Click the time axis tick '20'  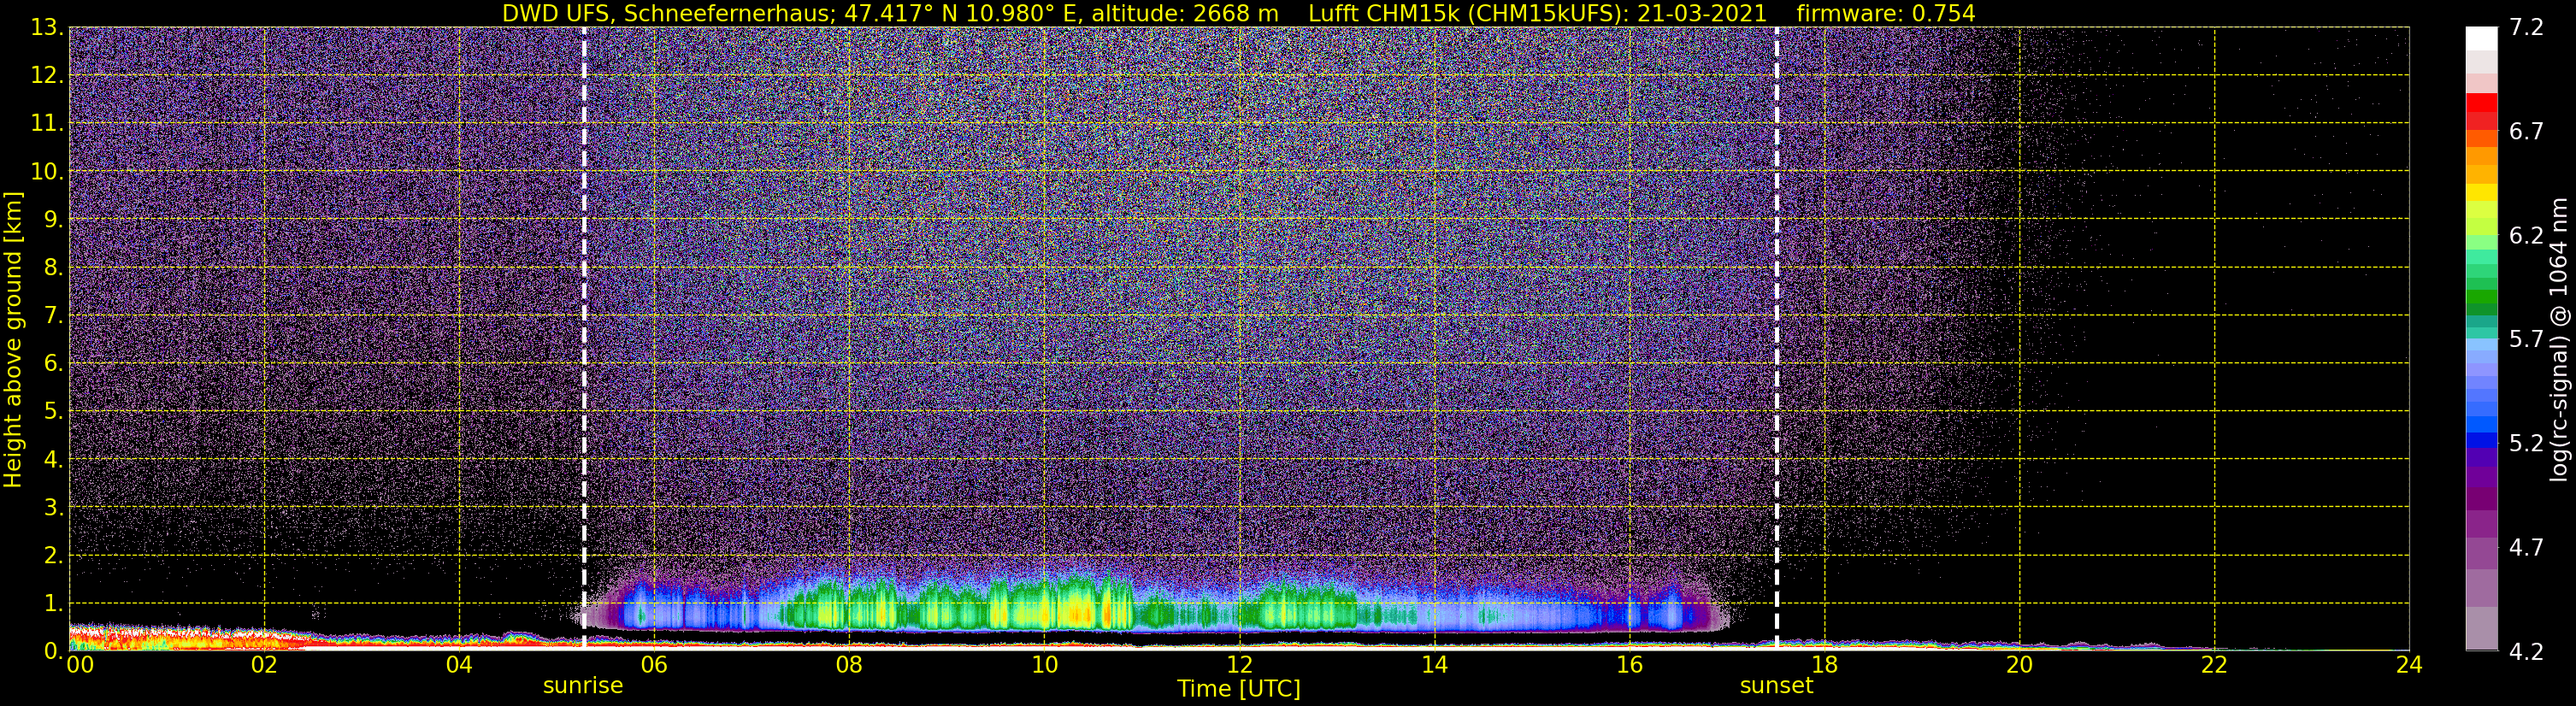[2019, 665]
